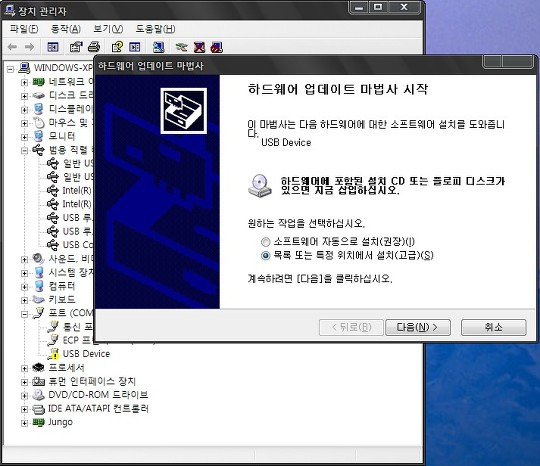Select the first Intel(R) USB controller item
This screenshot has width=540, height=466.
[77, 190]
